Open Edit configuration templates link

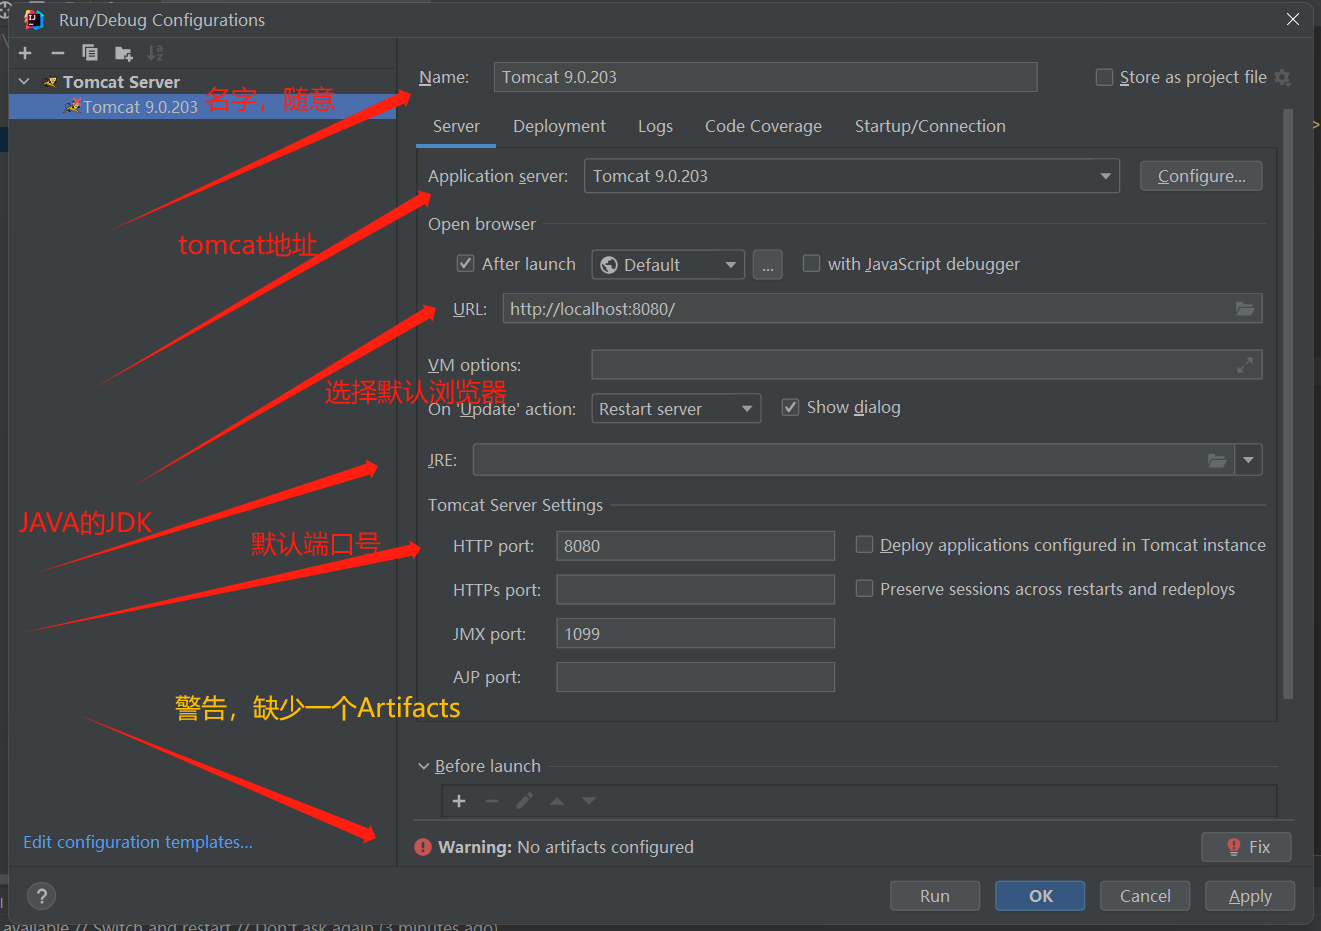click(x=138, y=842)
